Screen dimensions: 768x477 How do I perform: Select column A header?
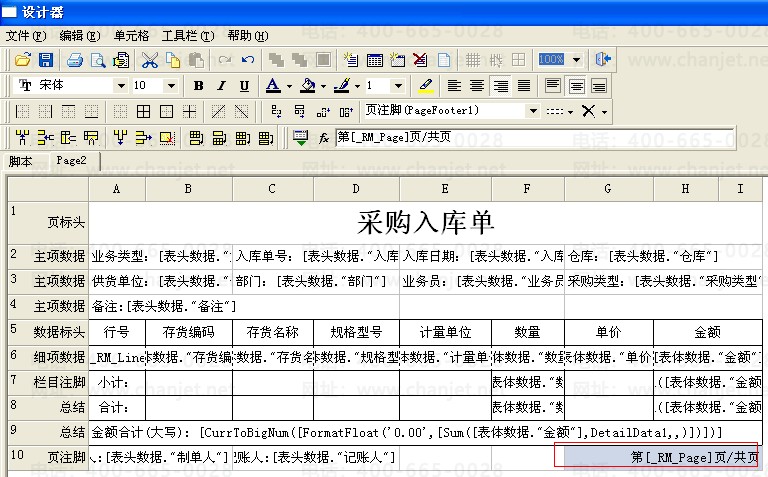click(x=117, y=189)
